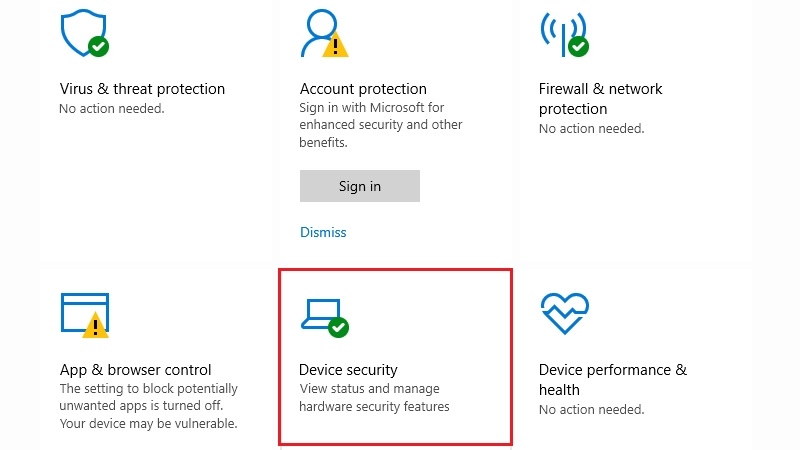Screen dimensions: 800x450
Task: Click the Device security laptop icon
Action: 324,318
